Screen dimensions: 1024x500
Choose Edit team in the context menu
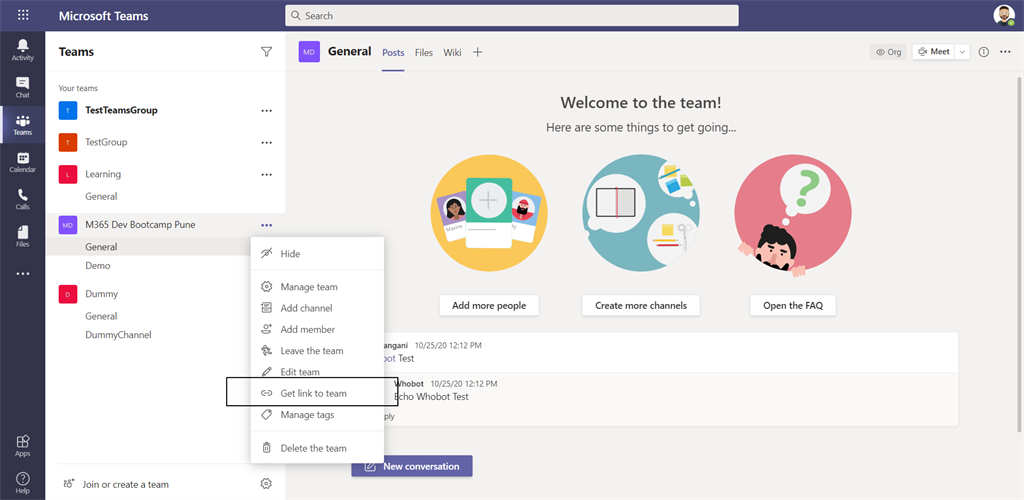(317, 372)
